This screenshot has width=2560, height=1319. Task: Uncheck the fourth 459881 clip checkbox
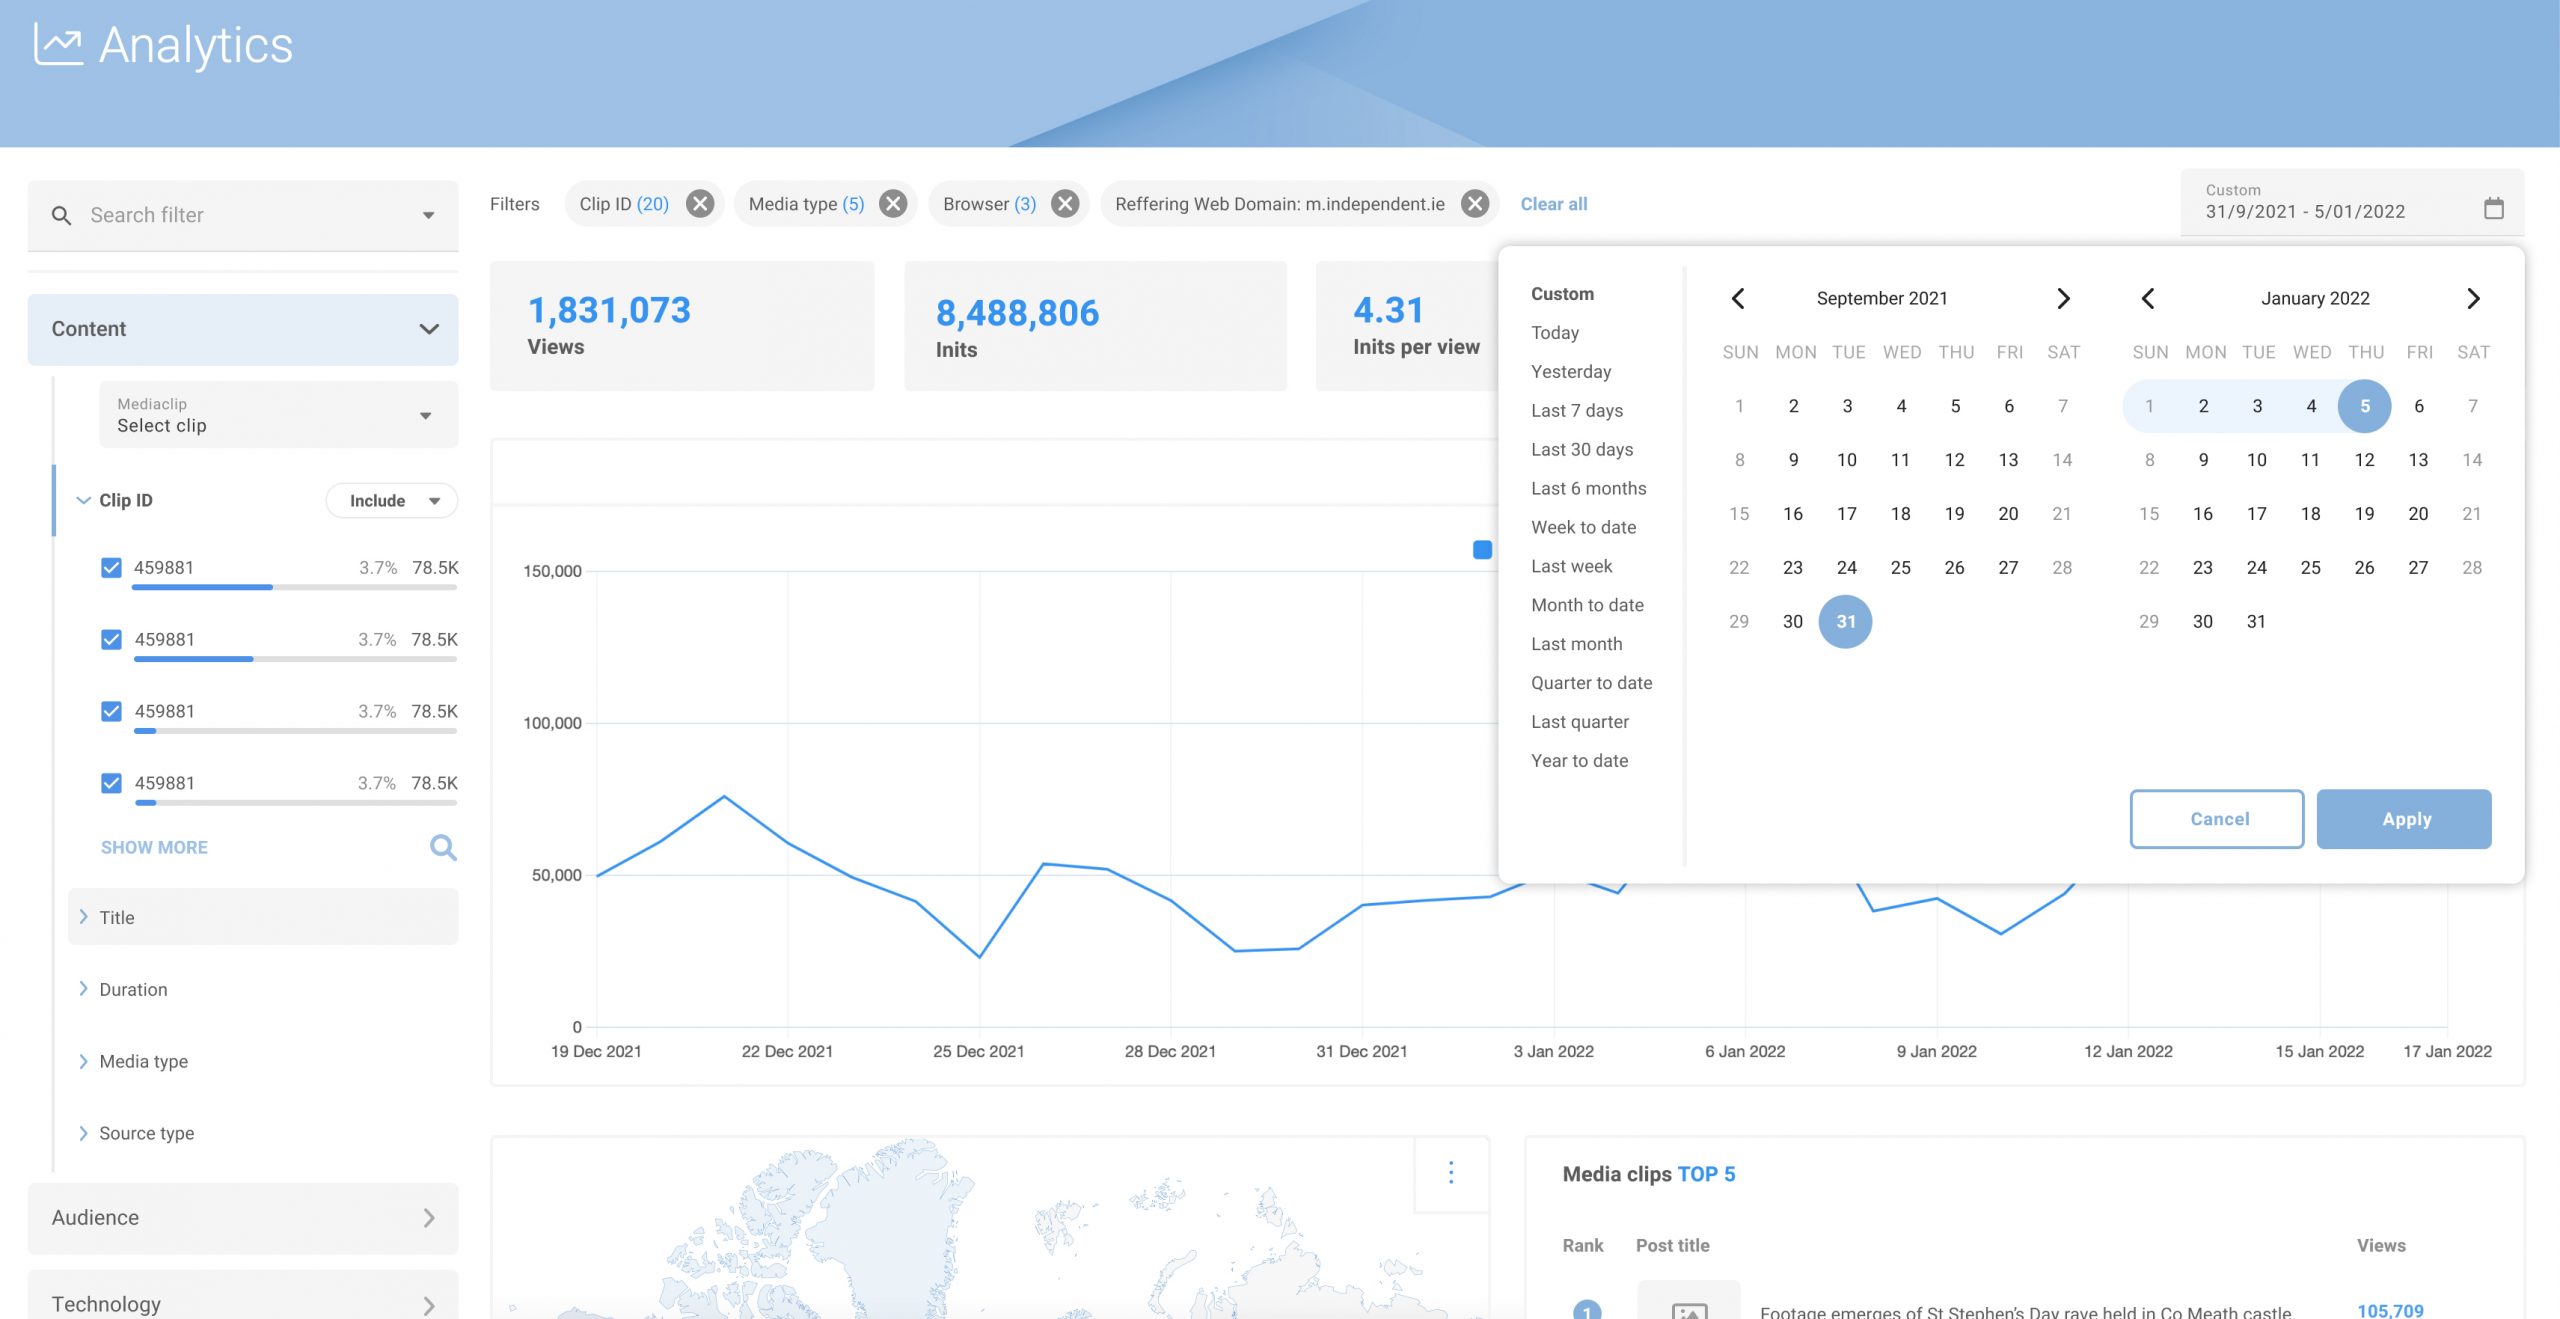click(x=111, y=783)
